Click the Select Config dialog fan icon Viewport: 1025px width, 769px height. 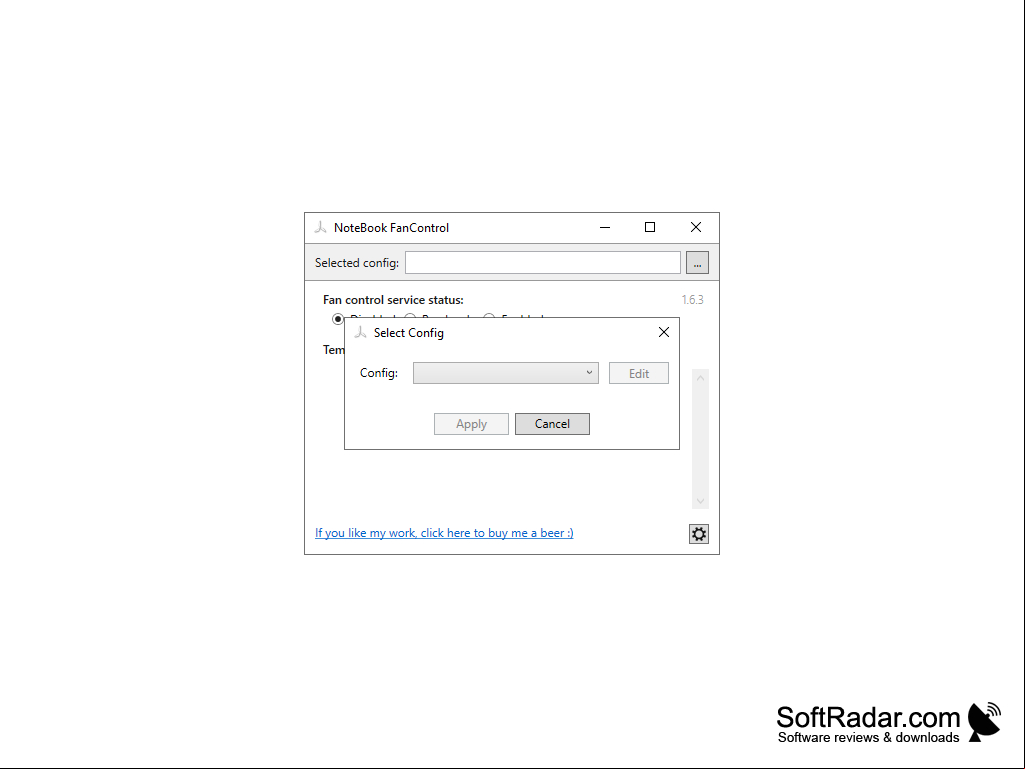click(x=360, y=332)
